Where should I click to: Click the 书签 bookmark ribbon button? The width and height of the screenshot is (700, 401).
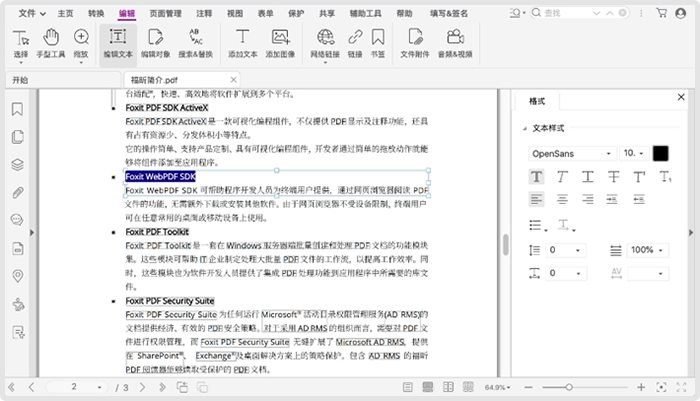pos(378,44)
